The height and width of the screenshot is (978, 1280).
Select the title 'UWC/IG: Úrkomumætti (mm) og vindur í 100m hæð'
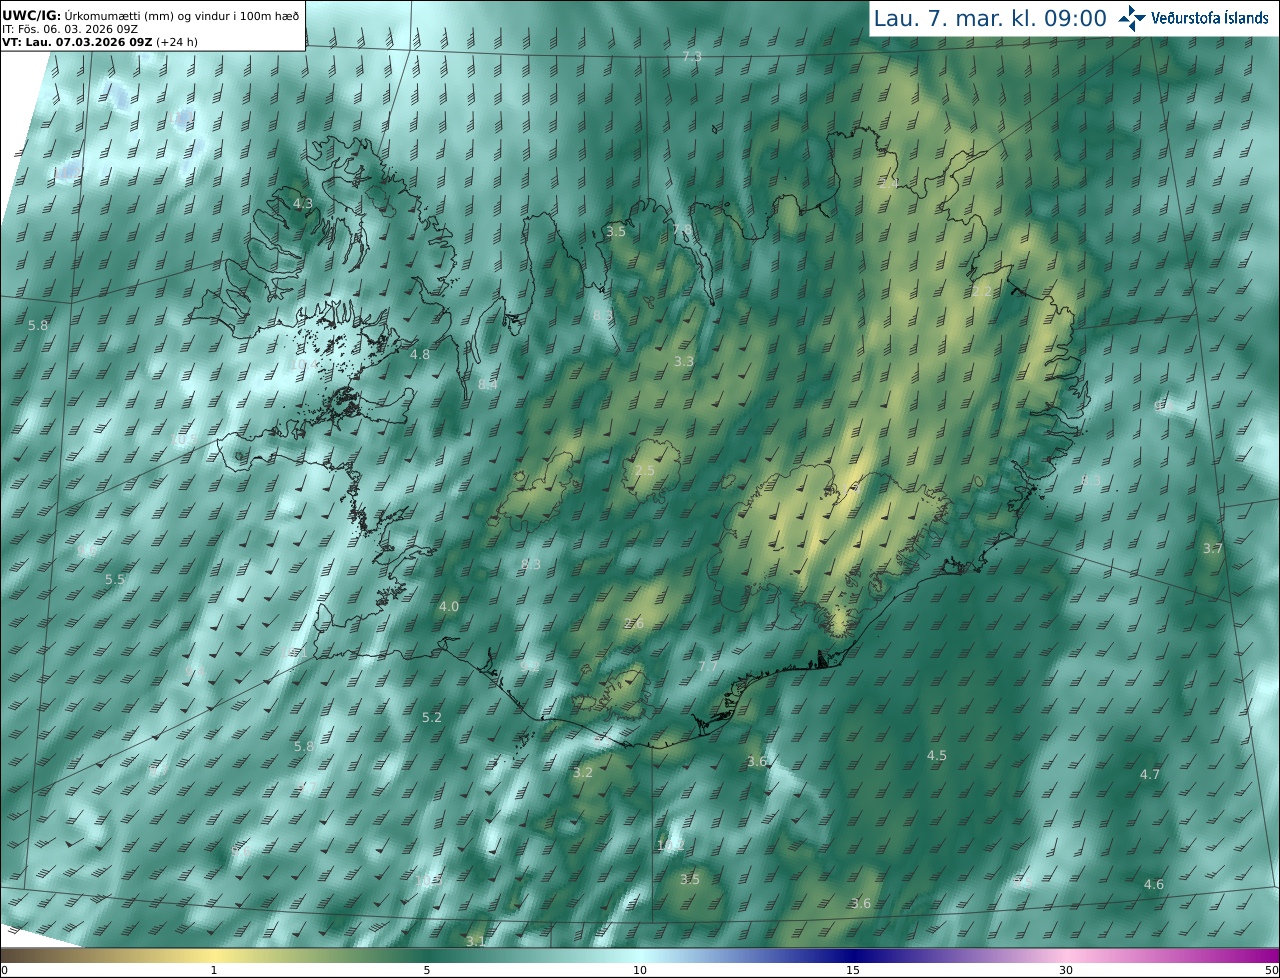click(x=150, y=15)
